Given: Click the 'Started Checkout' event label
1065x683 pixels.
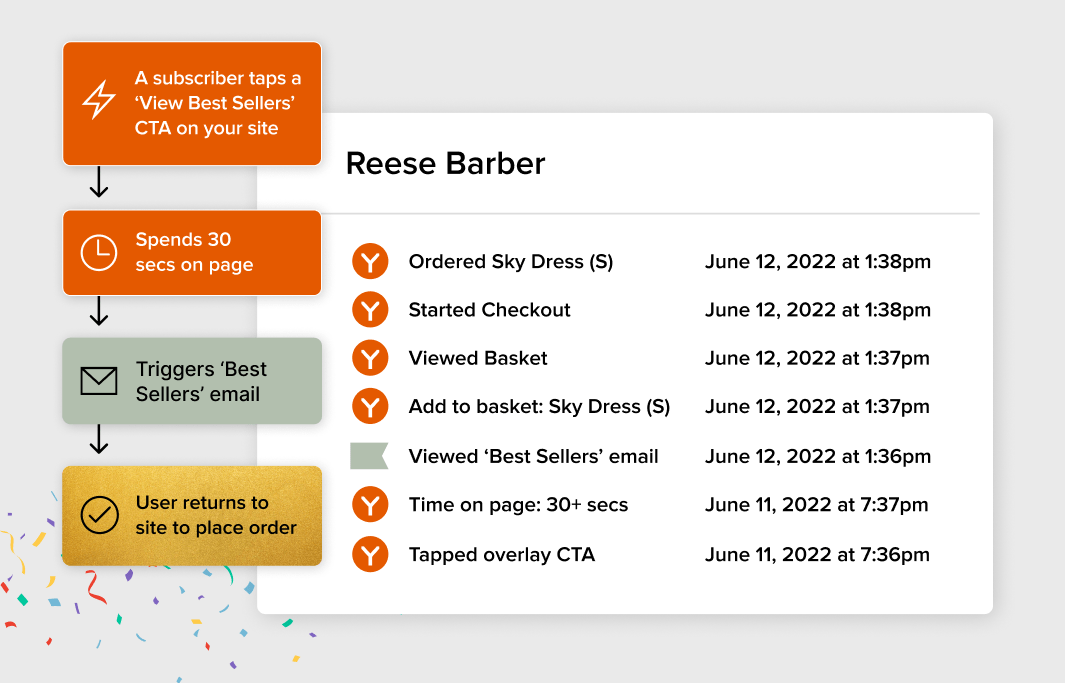Looking at the screenshot, I should tap(489, 310).
